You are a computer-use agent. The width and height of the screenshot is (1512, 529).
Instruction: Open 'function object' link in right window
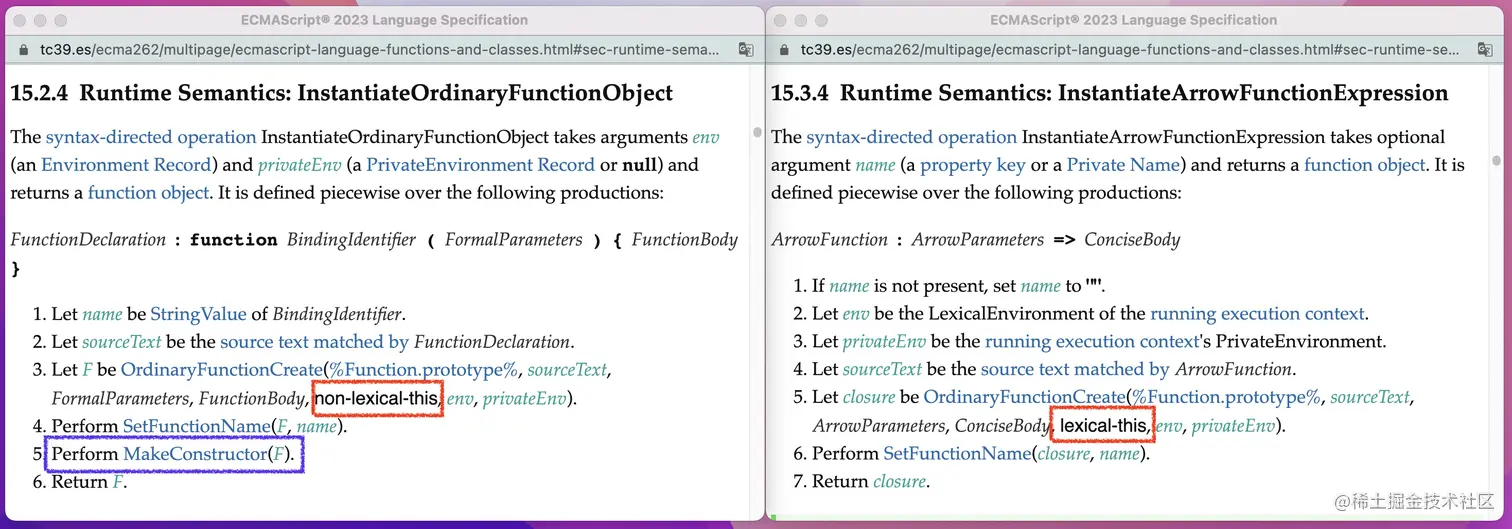pos(1364,165)
